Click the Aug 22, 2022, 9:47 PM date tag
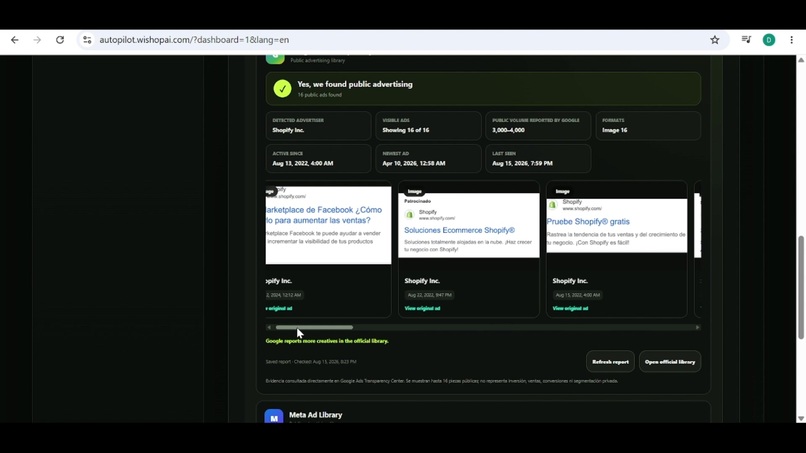Viewport: 806px width, 453px height. coord(429,295)
